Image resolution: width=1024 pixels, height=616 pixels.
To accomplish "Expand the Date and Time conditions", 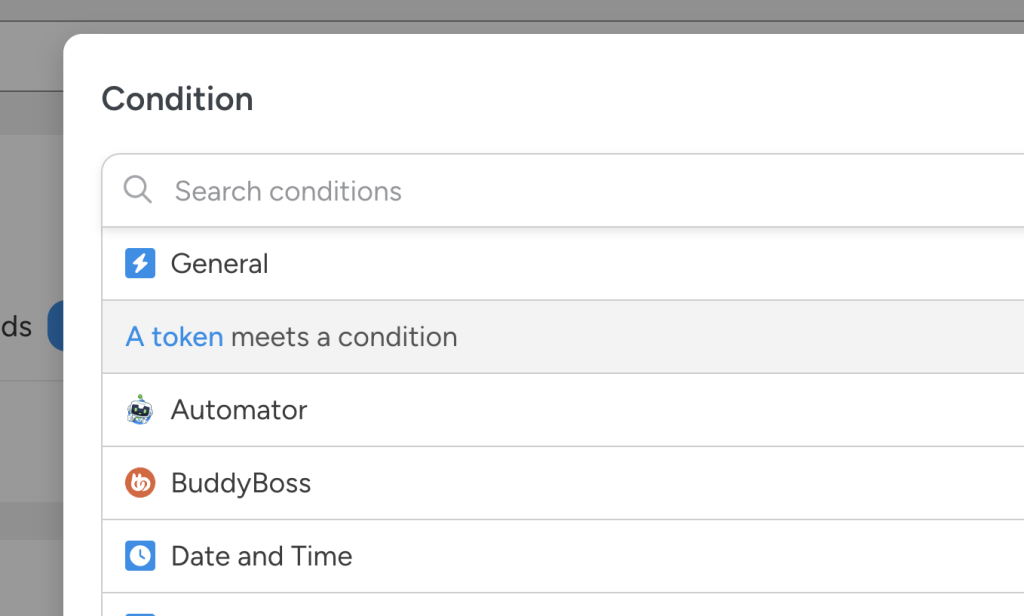I will 262,556.
